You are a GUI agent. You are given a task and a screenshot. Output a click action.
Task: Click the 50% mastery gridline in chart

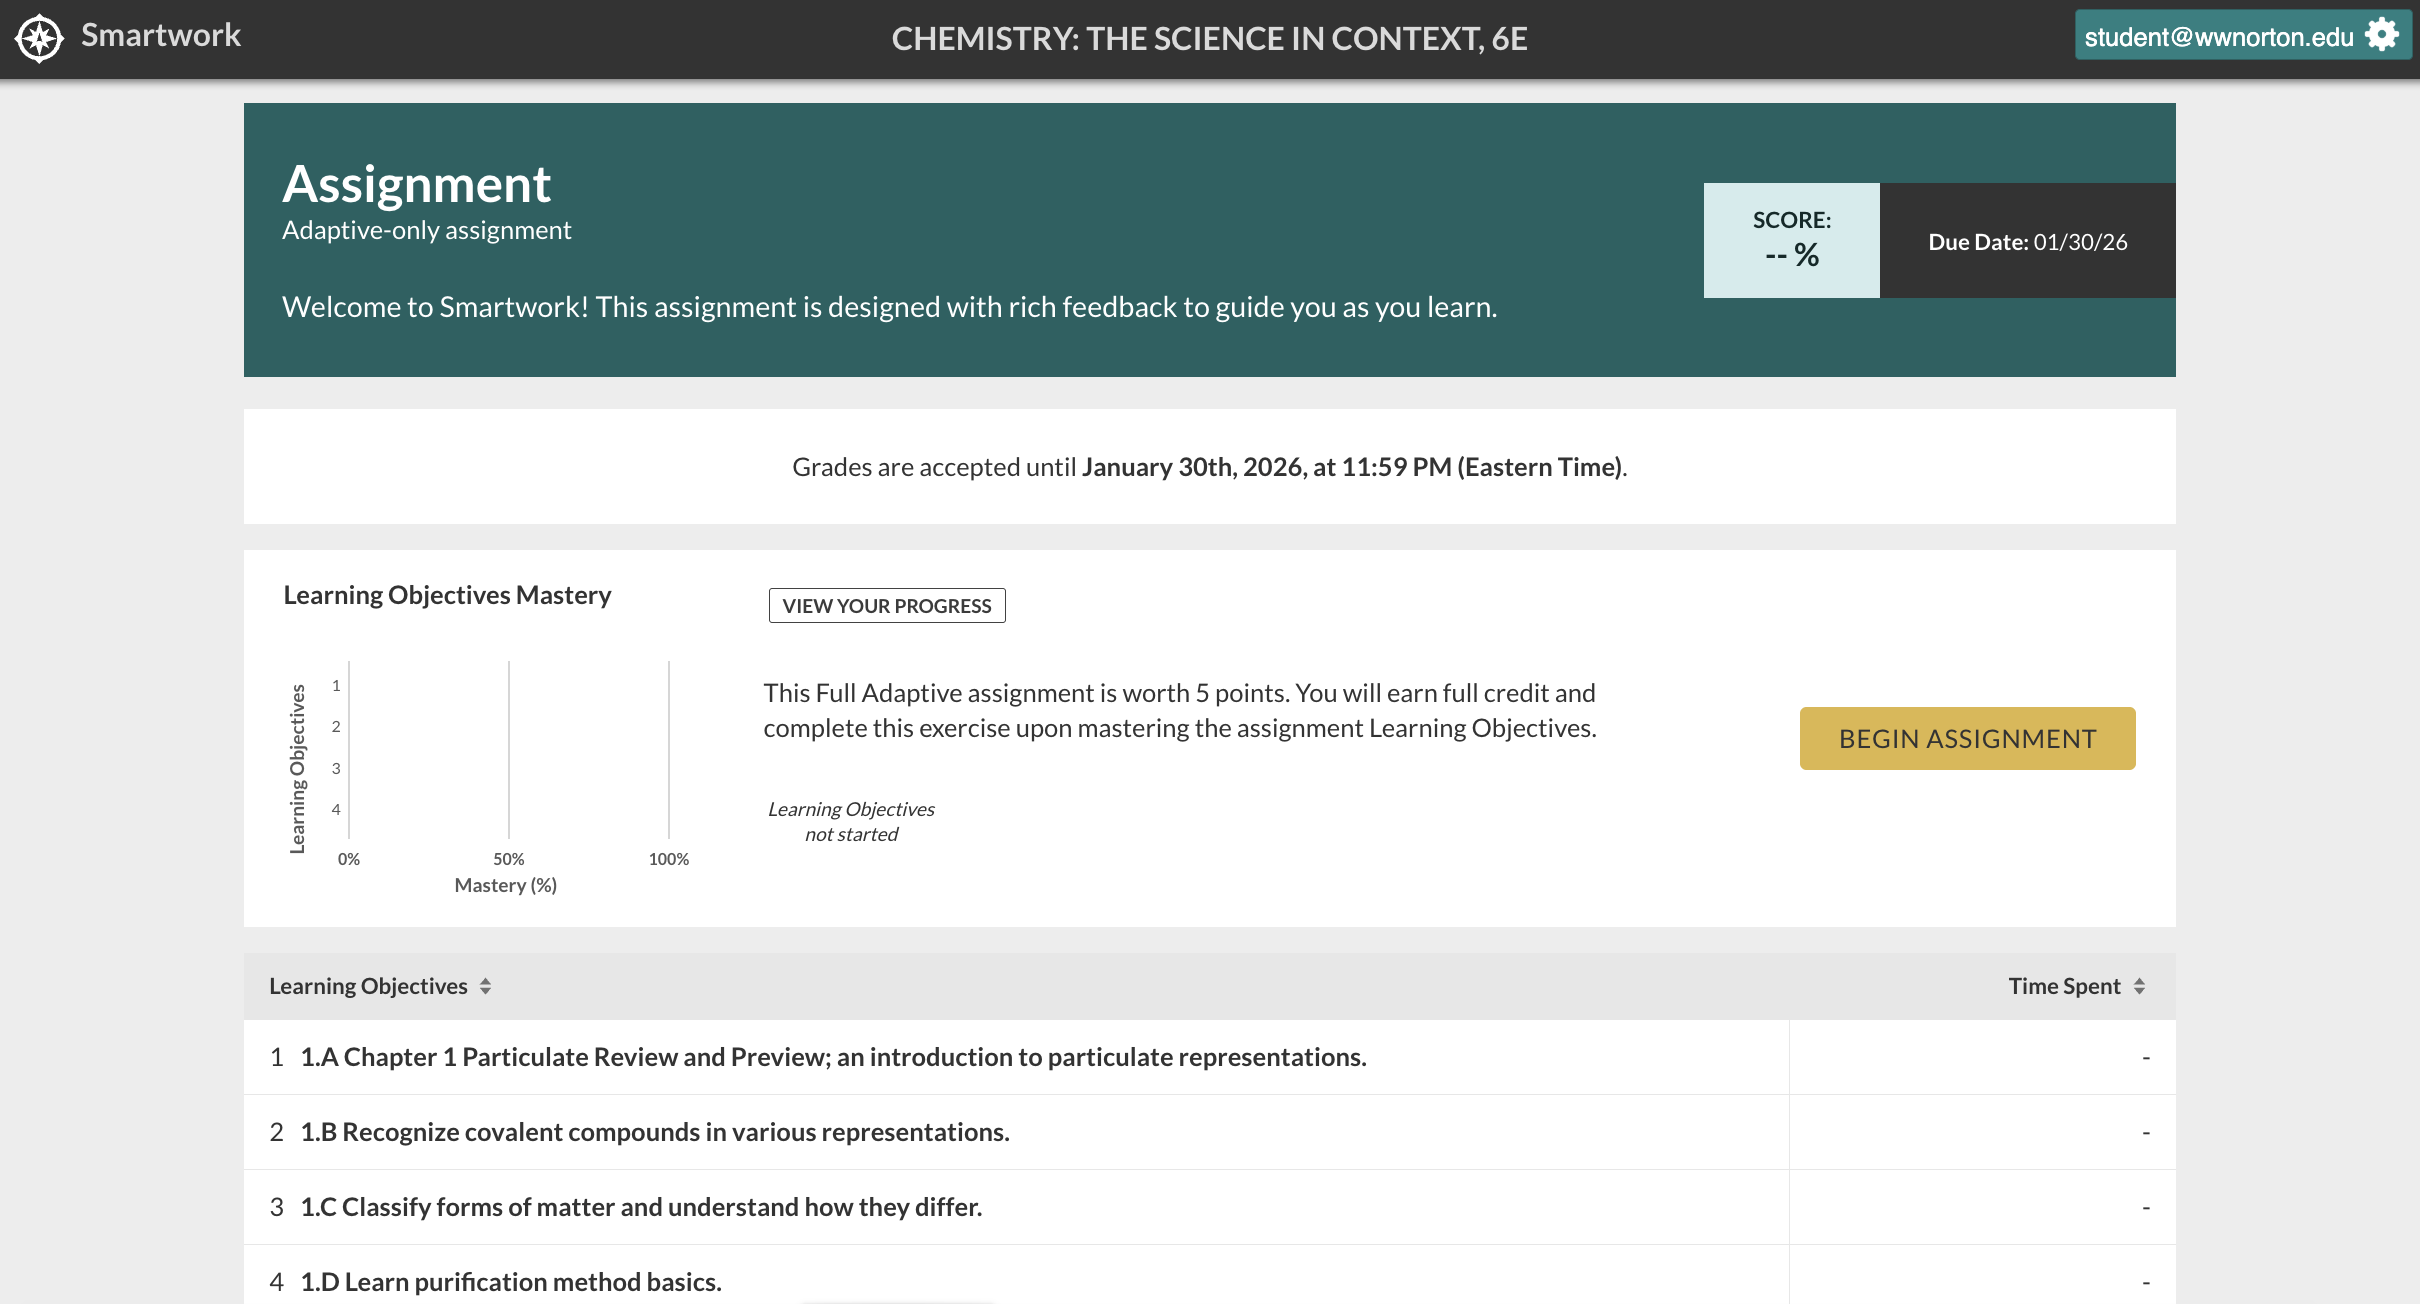click(x=509, y=750)
